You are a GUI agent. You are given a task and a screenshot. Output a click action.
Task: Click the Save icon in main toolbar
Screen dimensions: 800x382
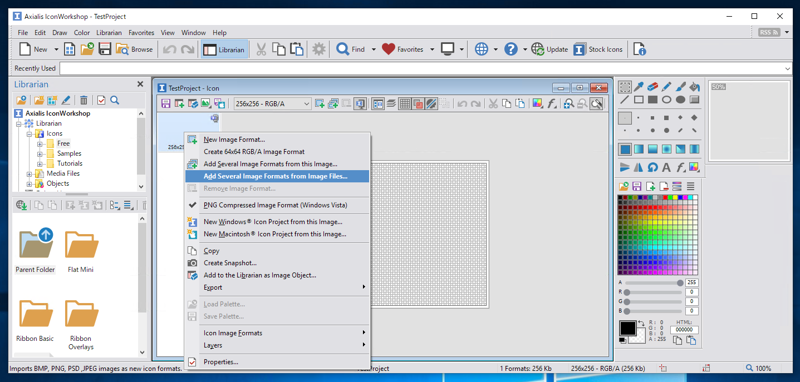tap(105, 49)
